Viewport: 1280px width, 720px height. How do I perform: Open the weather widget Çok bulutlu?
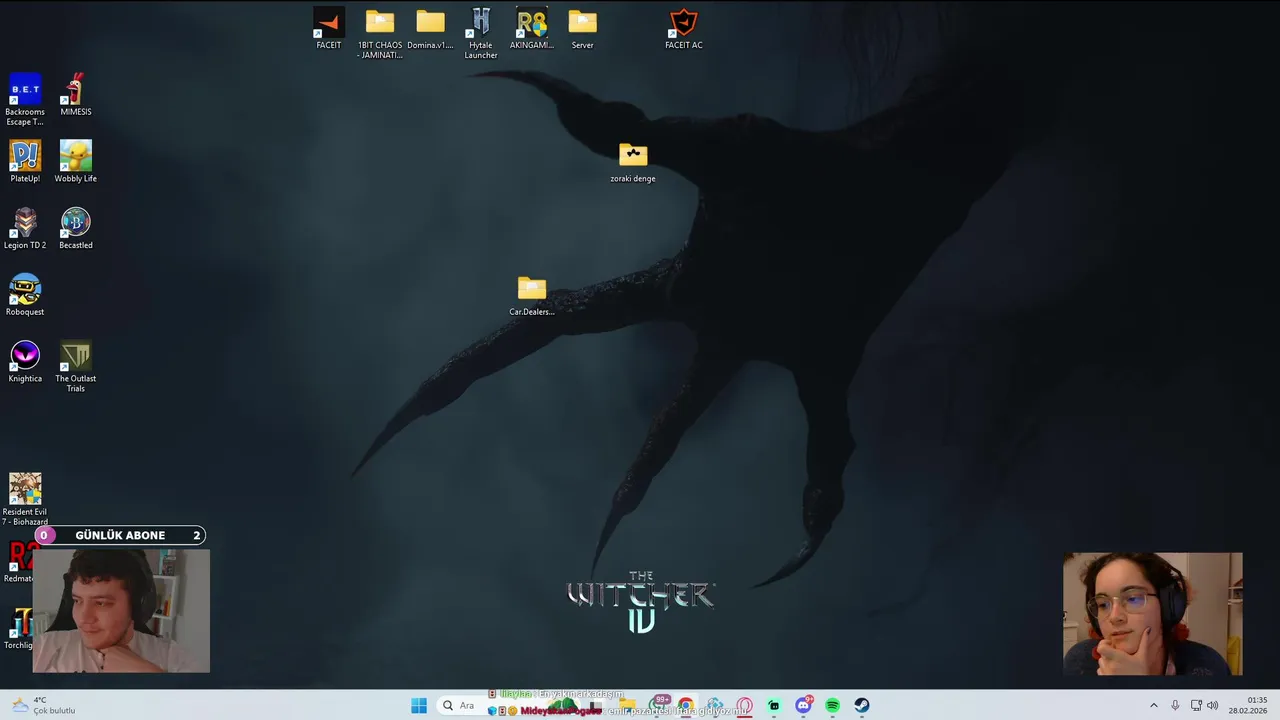44,705
